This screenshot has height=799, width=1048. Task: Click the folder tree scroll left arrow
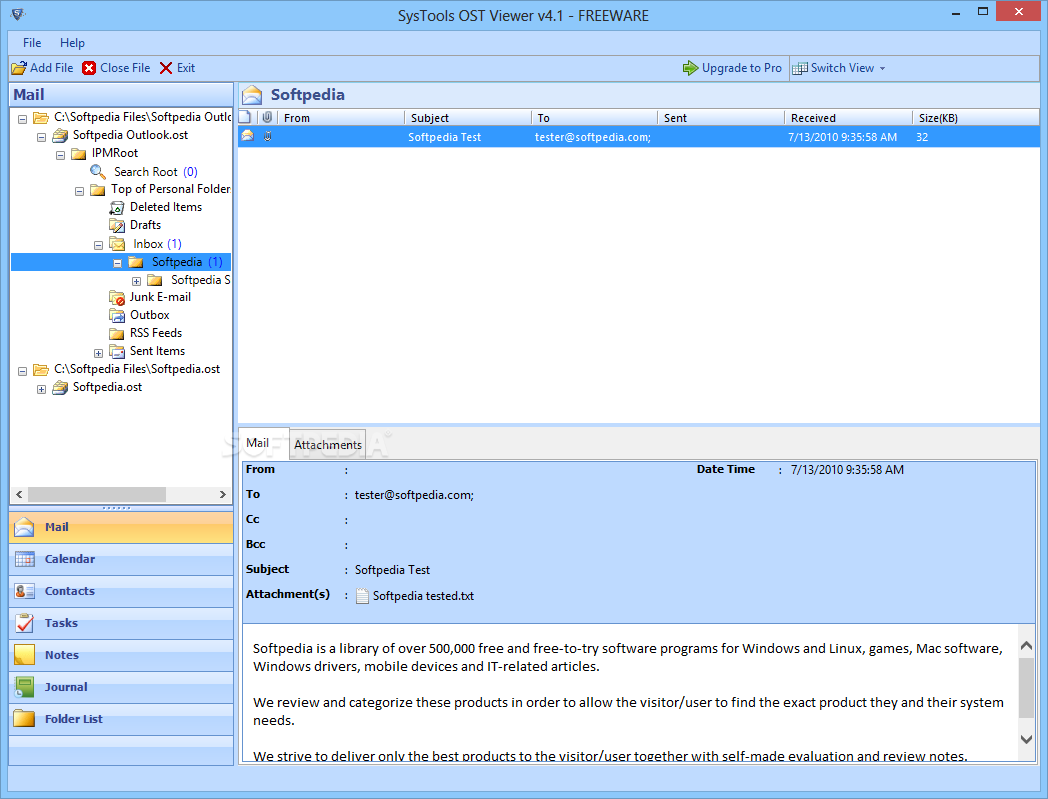pos(19,495)
